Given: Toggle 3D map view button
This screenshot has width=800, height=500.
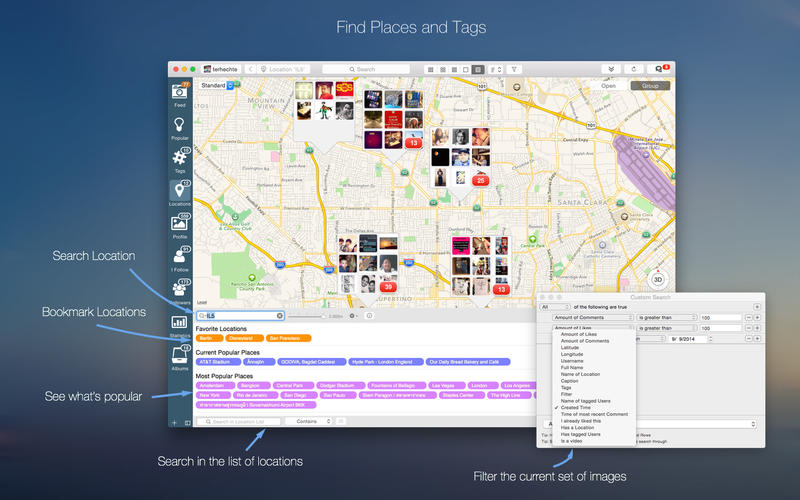Looking at the screenshot, I should 658,280.
